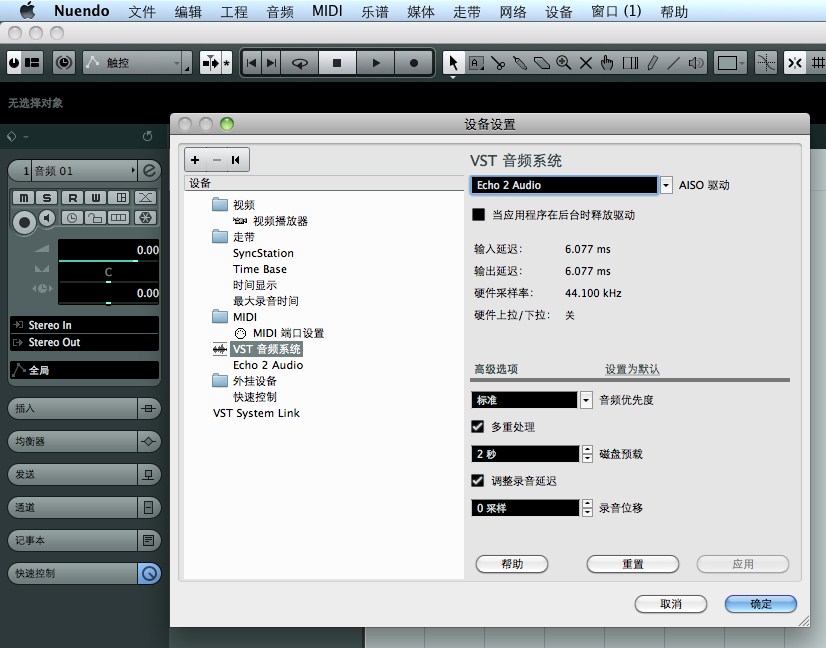Toggle the track monitor speaker button
Viewport: 826px width, 648px height.
[x=47, y=218]
